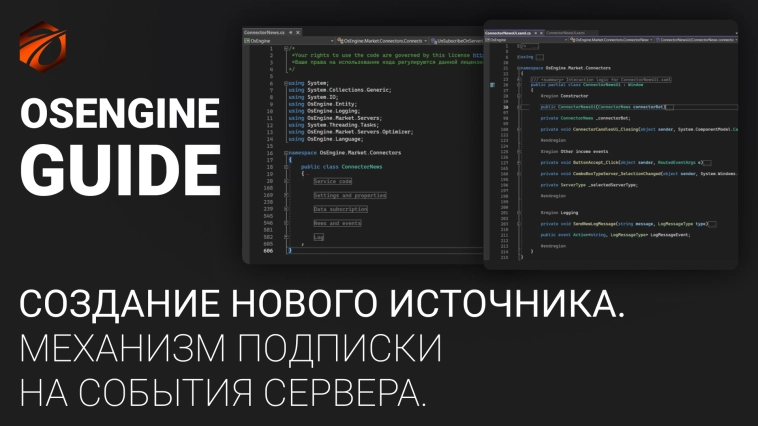Collapse the using directives block at line 6

(286, 83)
